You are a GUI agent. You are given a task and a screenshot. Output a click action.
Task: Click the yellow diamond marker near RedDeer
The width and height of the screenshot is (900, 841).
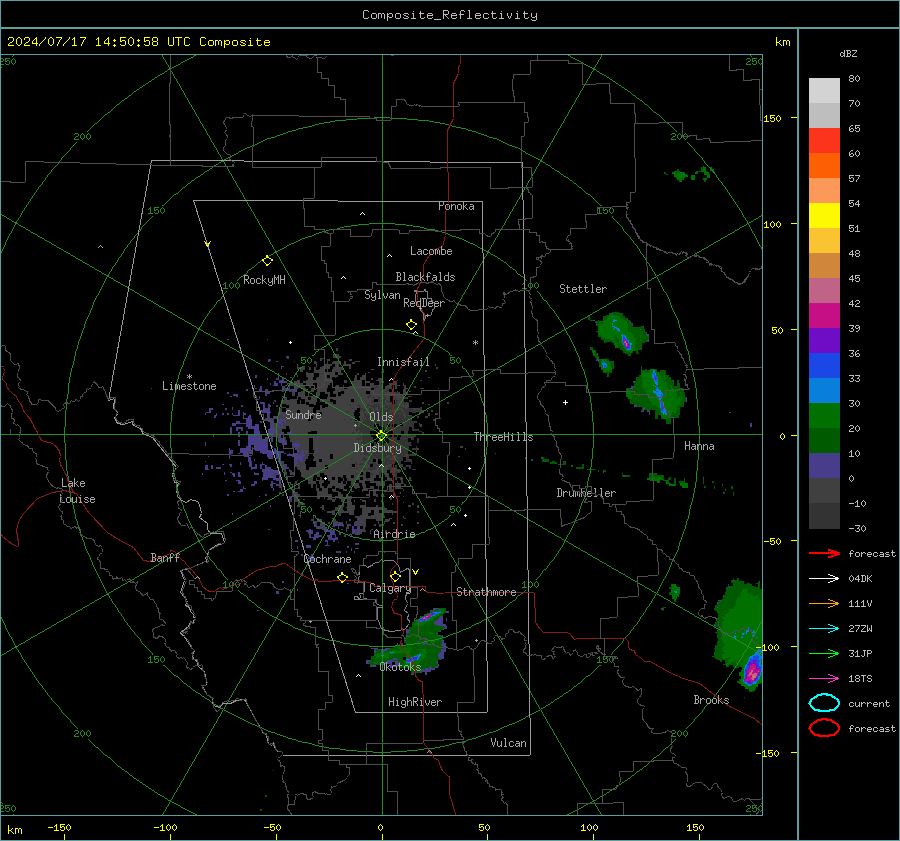pyautogui.click(x=411, y=325)
